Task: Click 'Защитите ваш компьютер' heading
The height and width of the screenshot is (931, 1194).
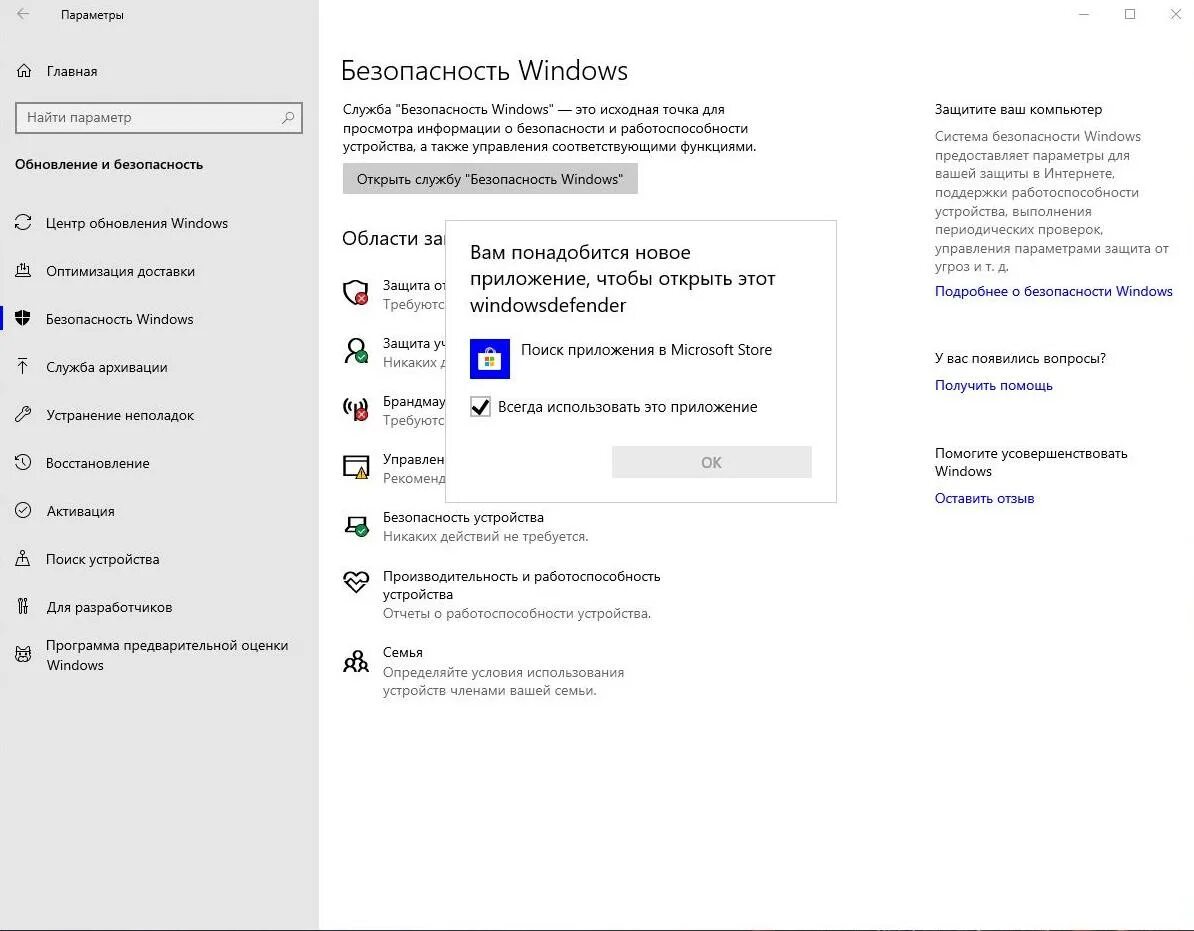Action: click(1018, 110)
